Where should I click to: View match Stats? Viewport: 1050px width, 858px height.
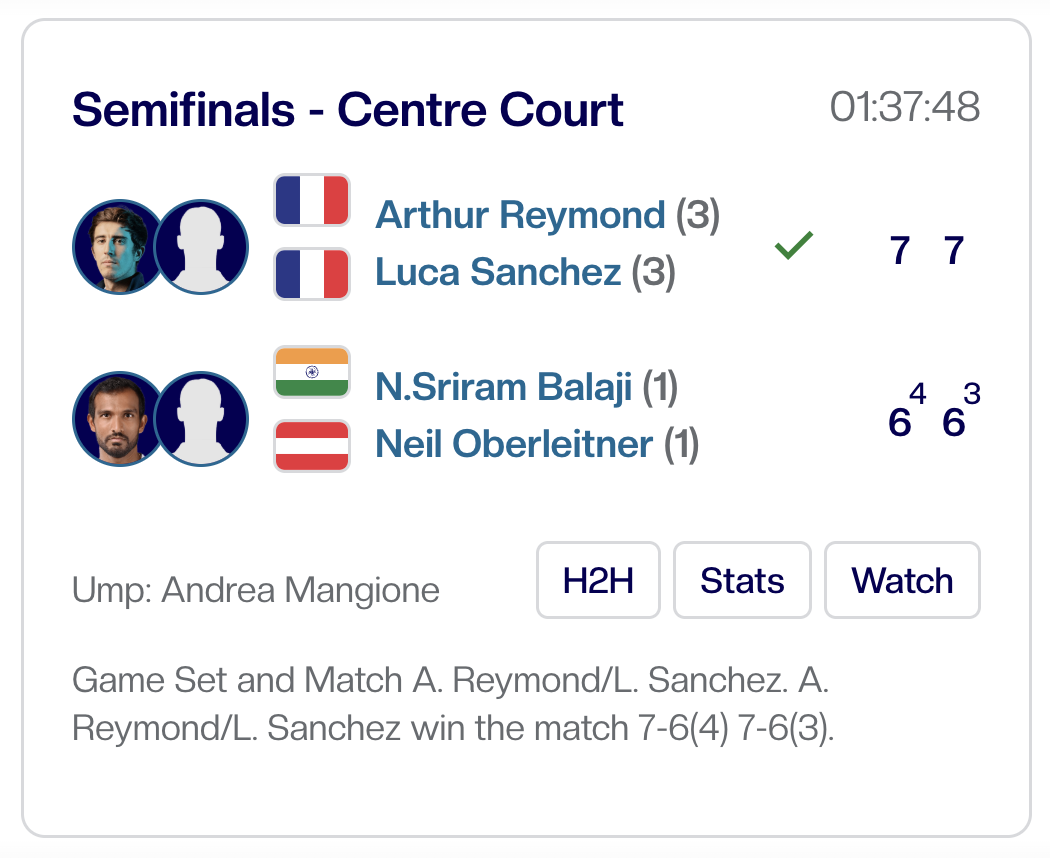(742, 580)
